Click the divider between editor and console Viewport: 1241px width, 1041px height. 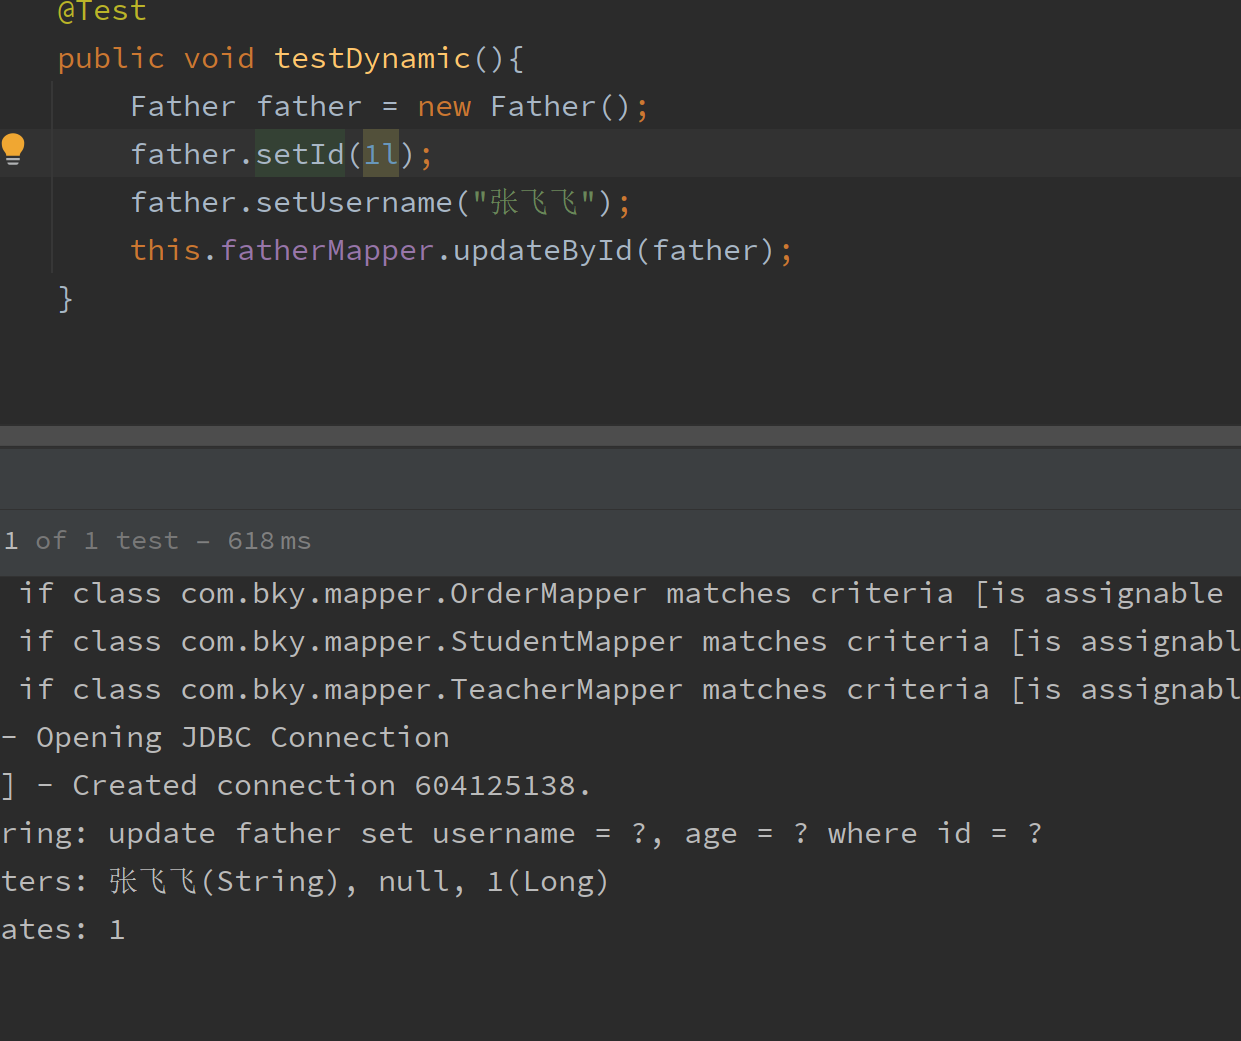[x=620, y=436]
